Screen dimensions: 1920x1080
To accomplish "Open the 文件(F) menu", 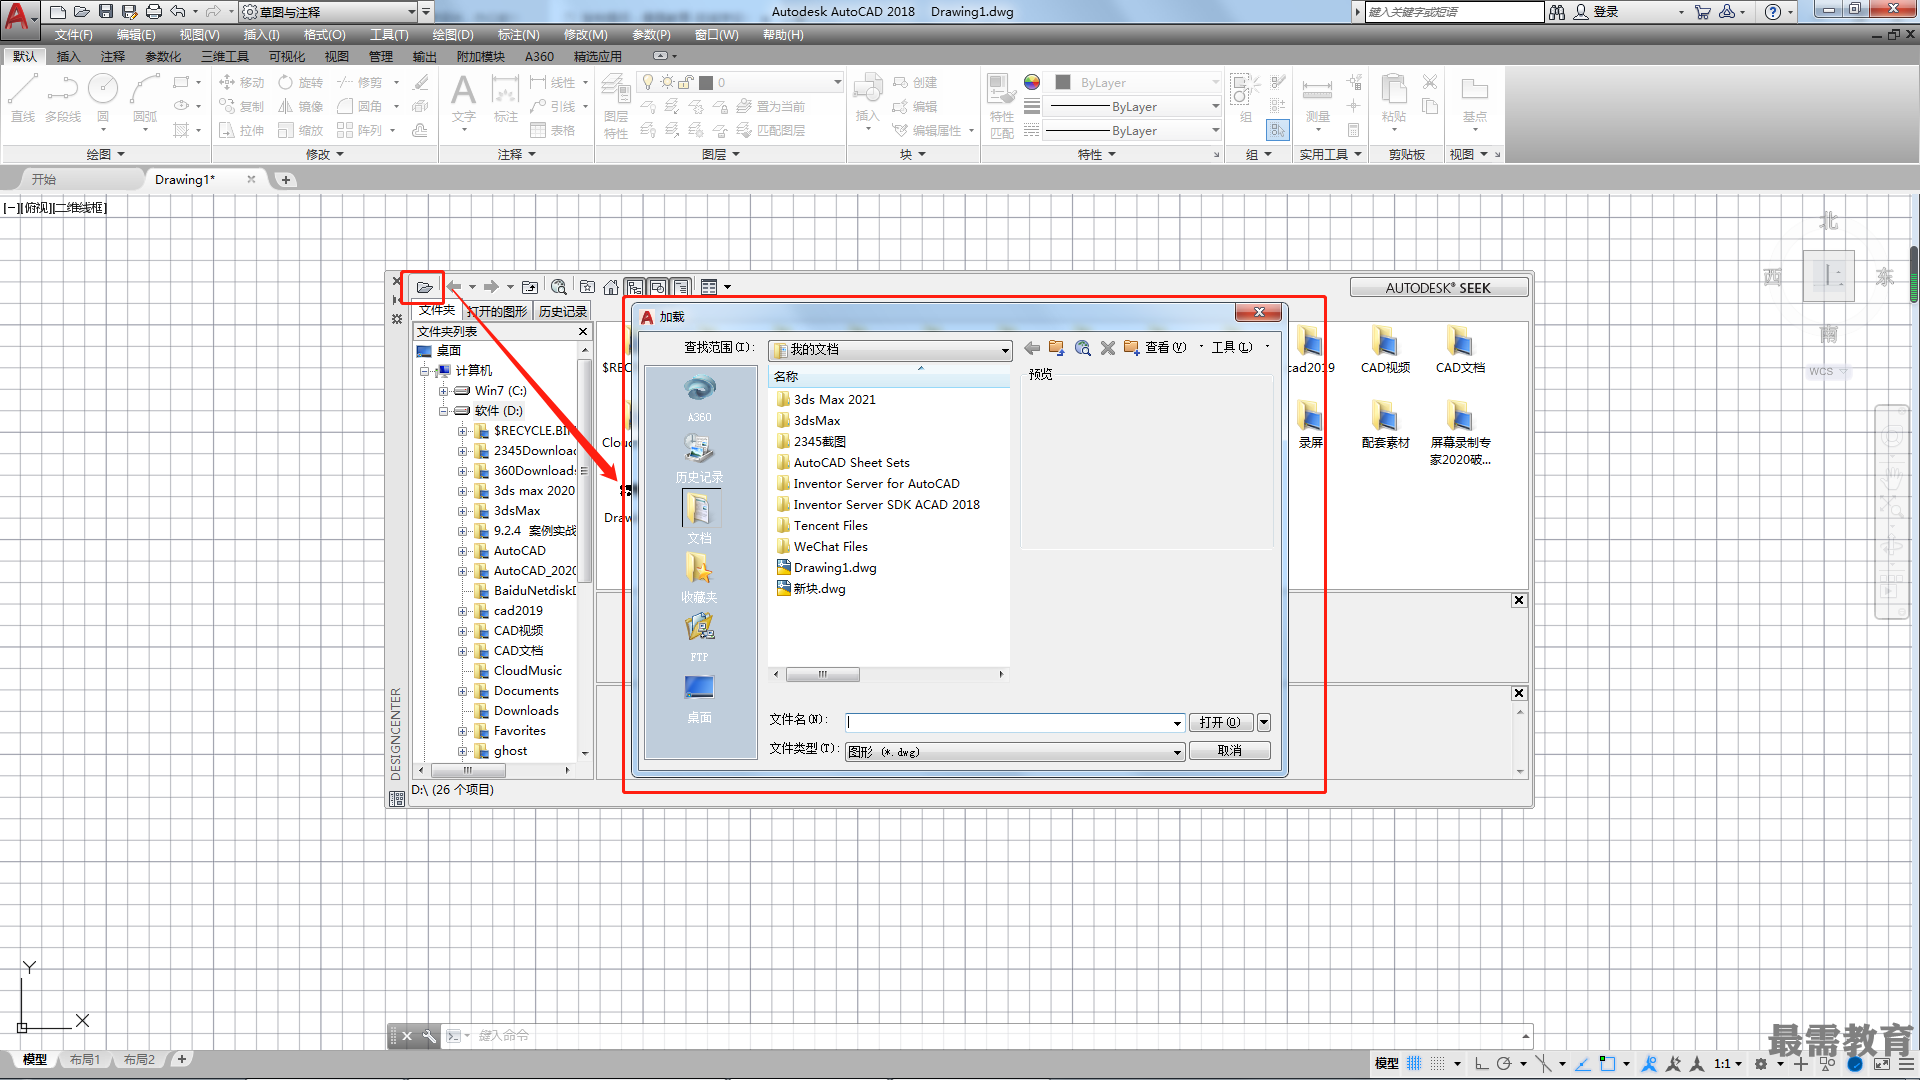I will (x=73, y=35).
